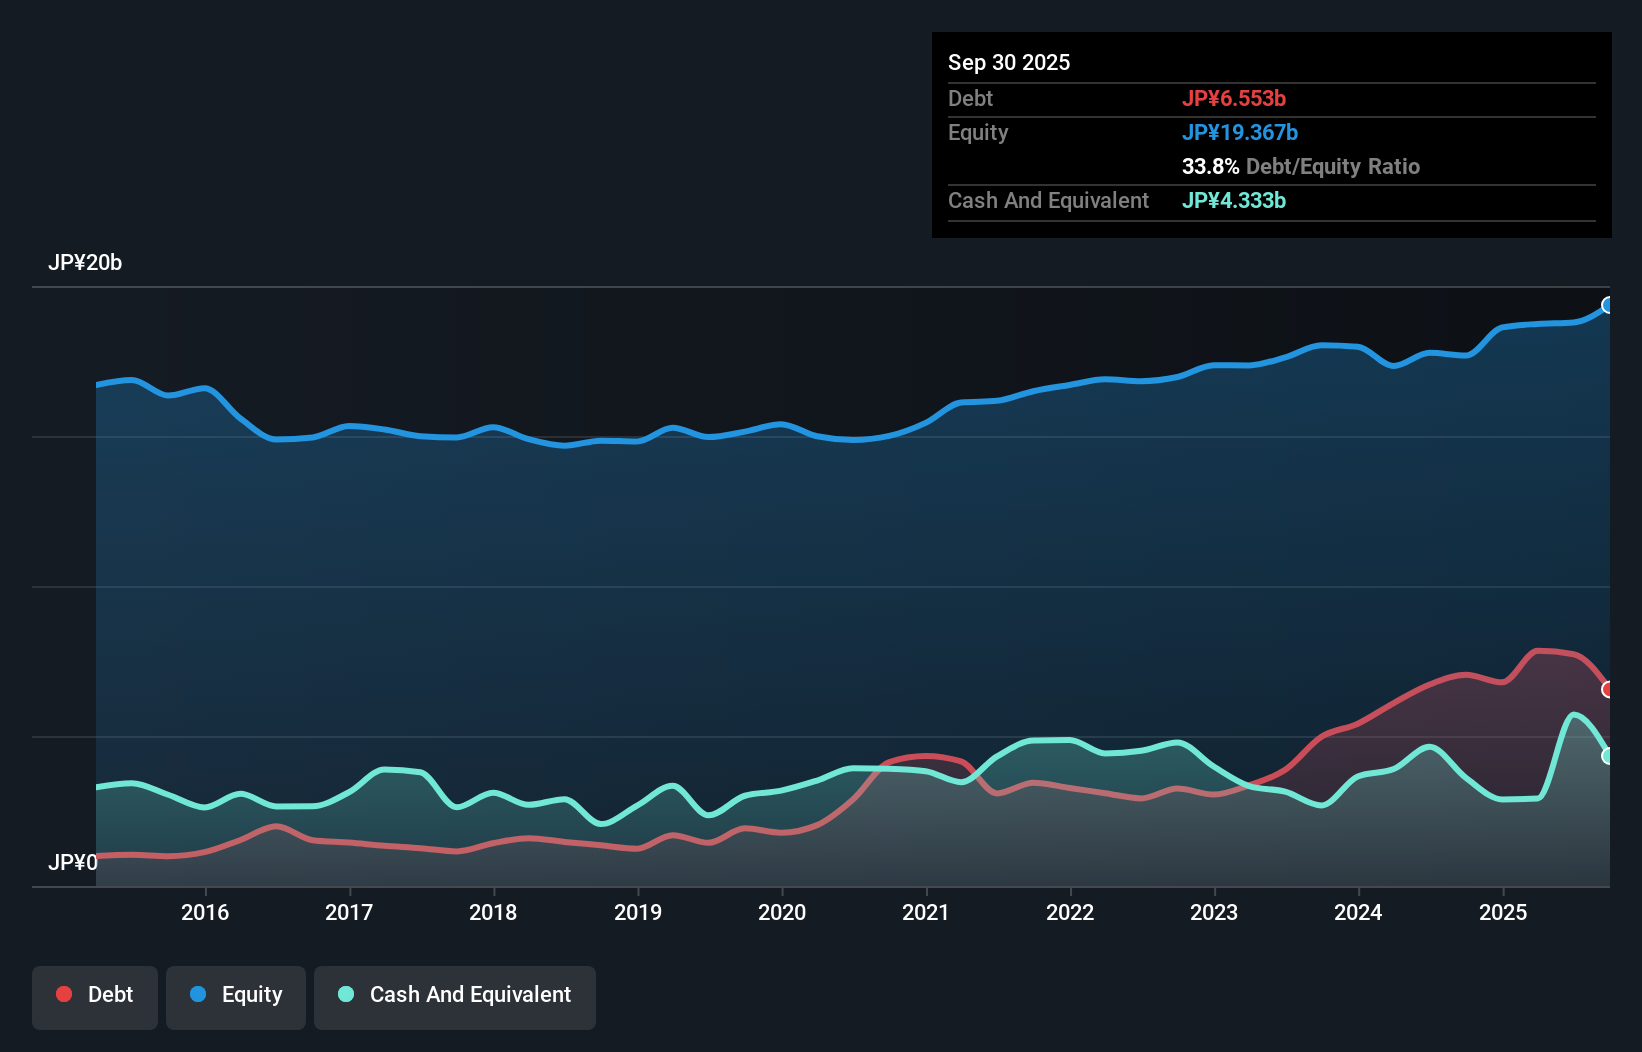This screenshot has height=1052, width=1642.
Task: Click the teal Cash endpoint marker
Action: tap(1608, 756)
